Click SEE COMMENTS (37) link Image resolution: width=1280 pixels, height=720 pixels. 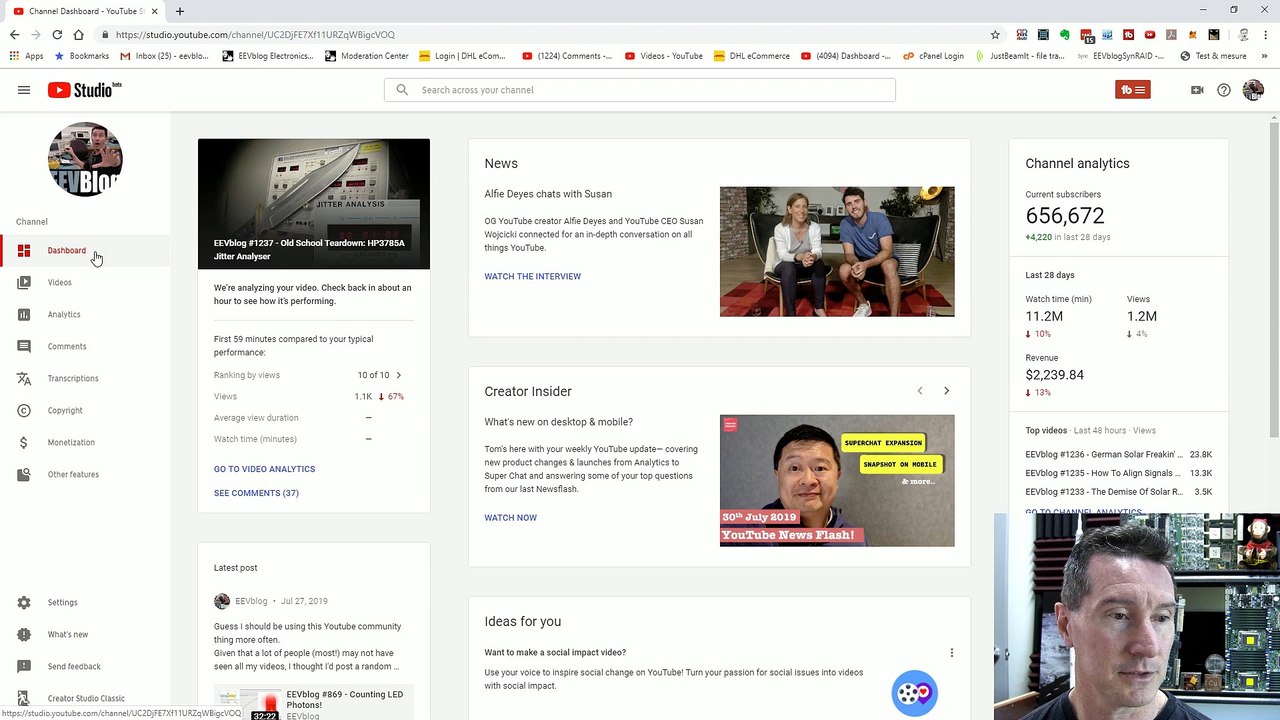(256, 493)
